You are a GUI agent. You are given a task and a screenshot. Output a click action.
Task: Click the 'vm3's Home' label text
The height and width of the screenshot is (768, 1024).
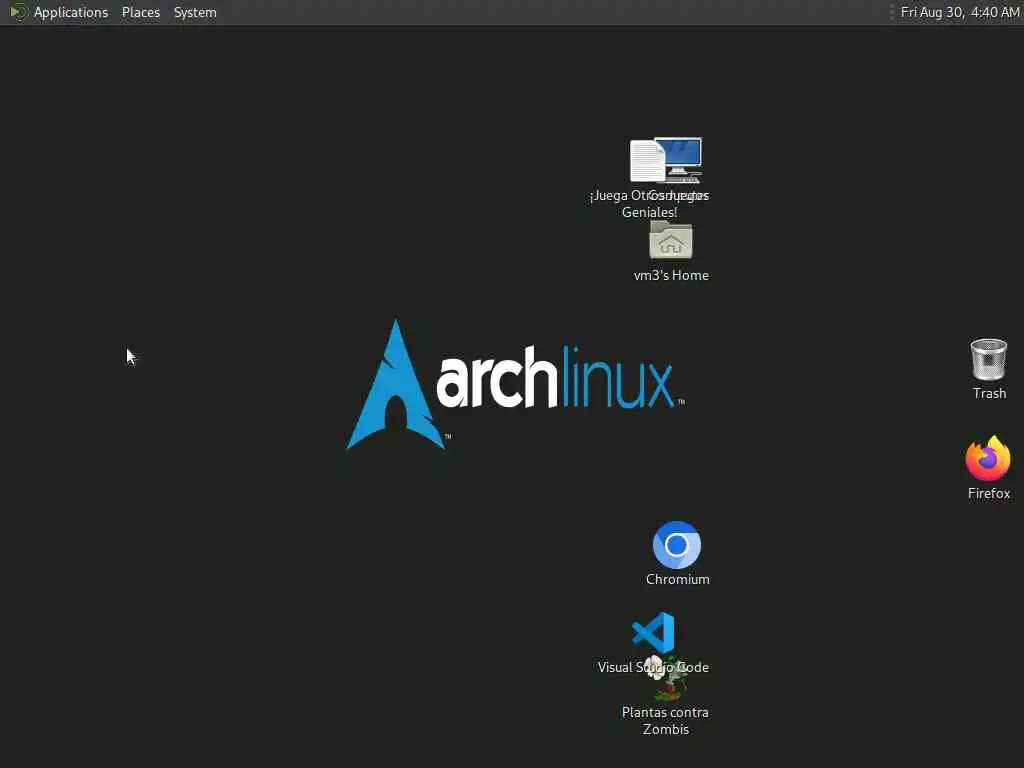(671, 276)
